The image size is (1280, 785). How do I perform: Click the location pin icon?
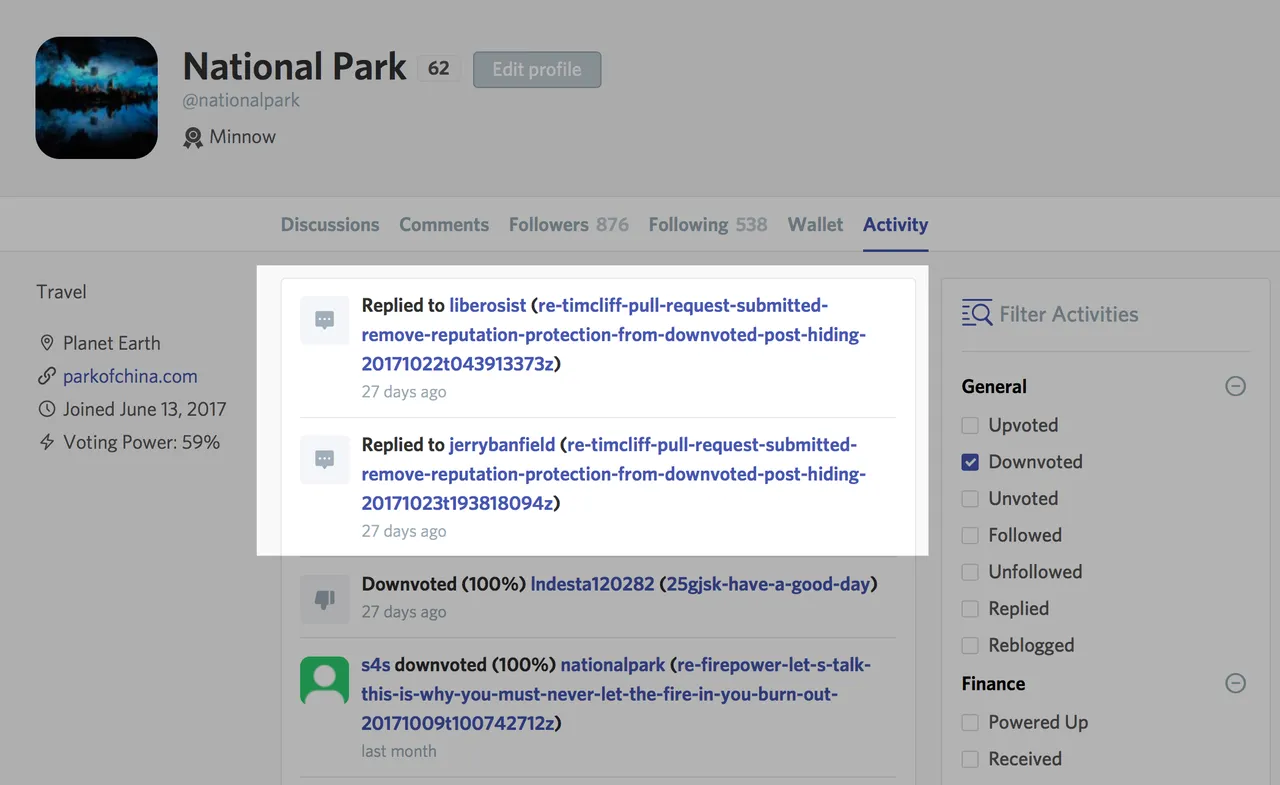point(46,343)
